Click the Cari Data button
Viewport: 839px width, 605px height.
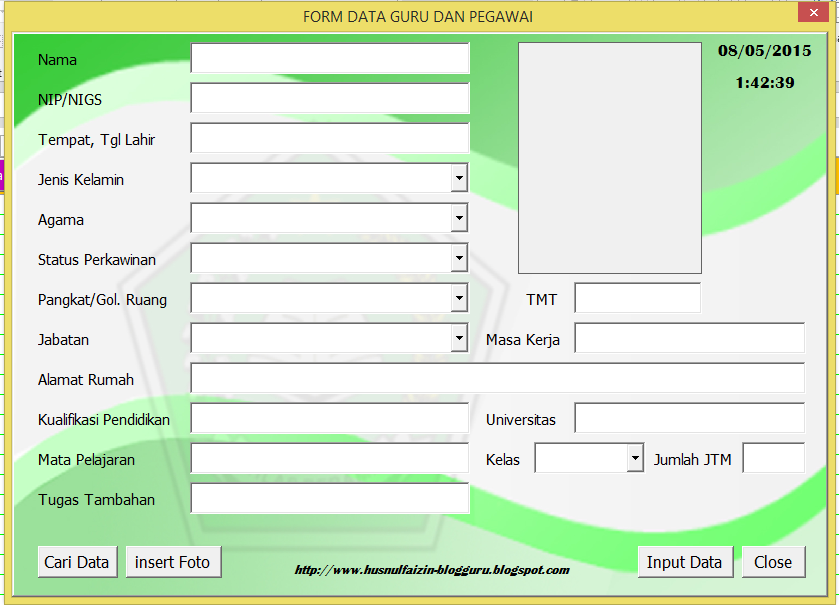77,561
